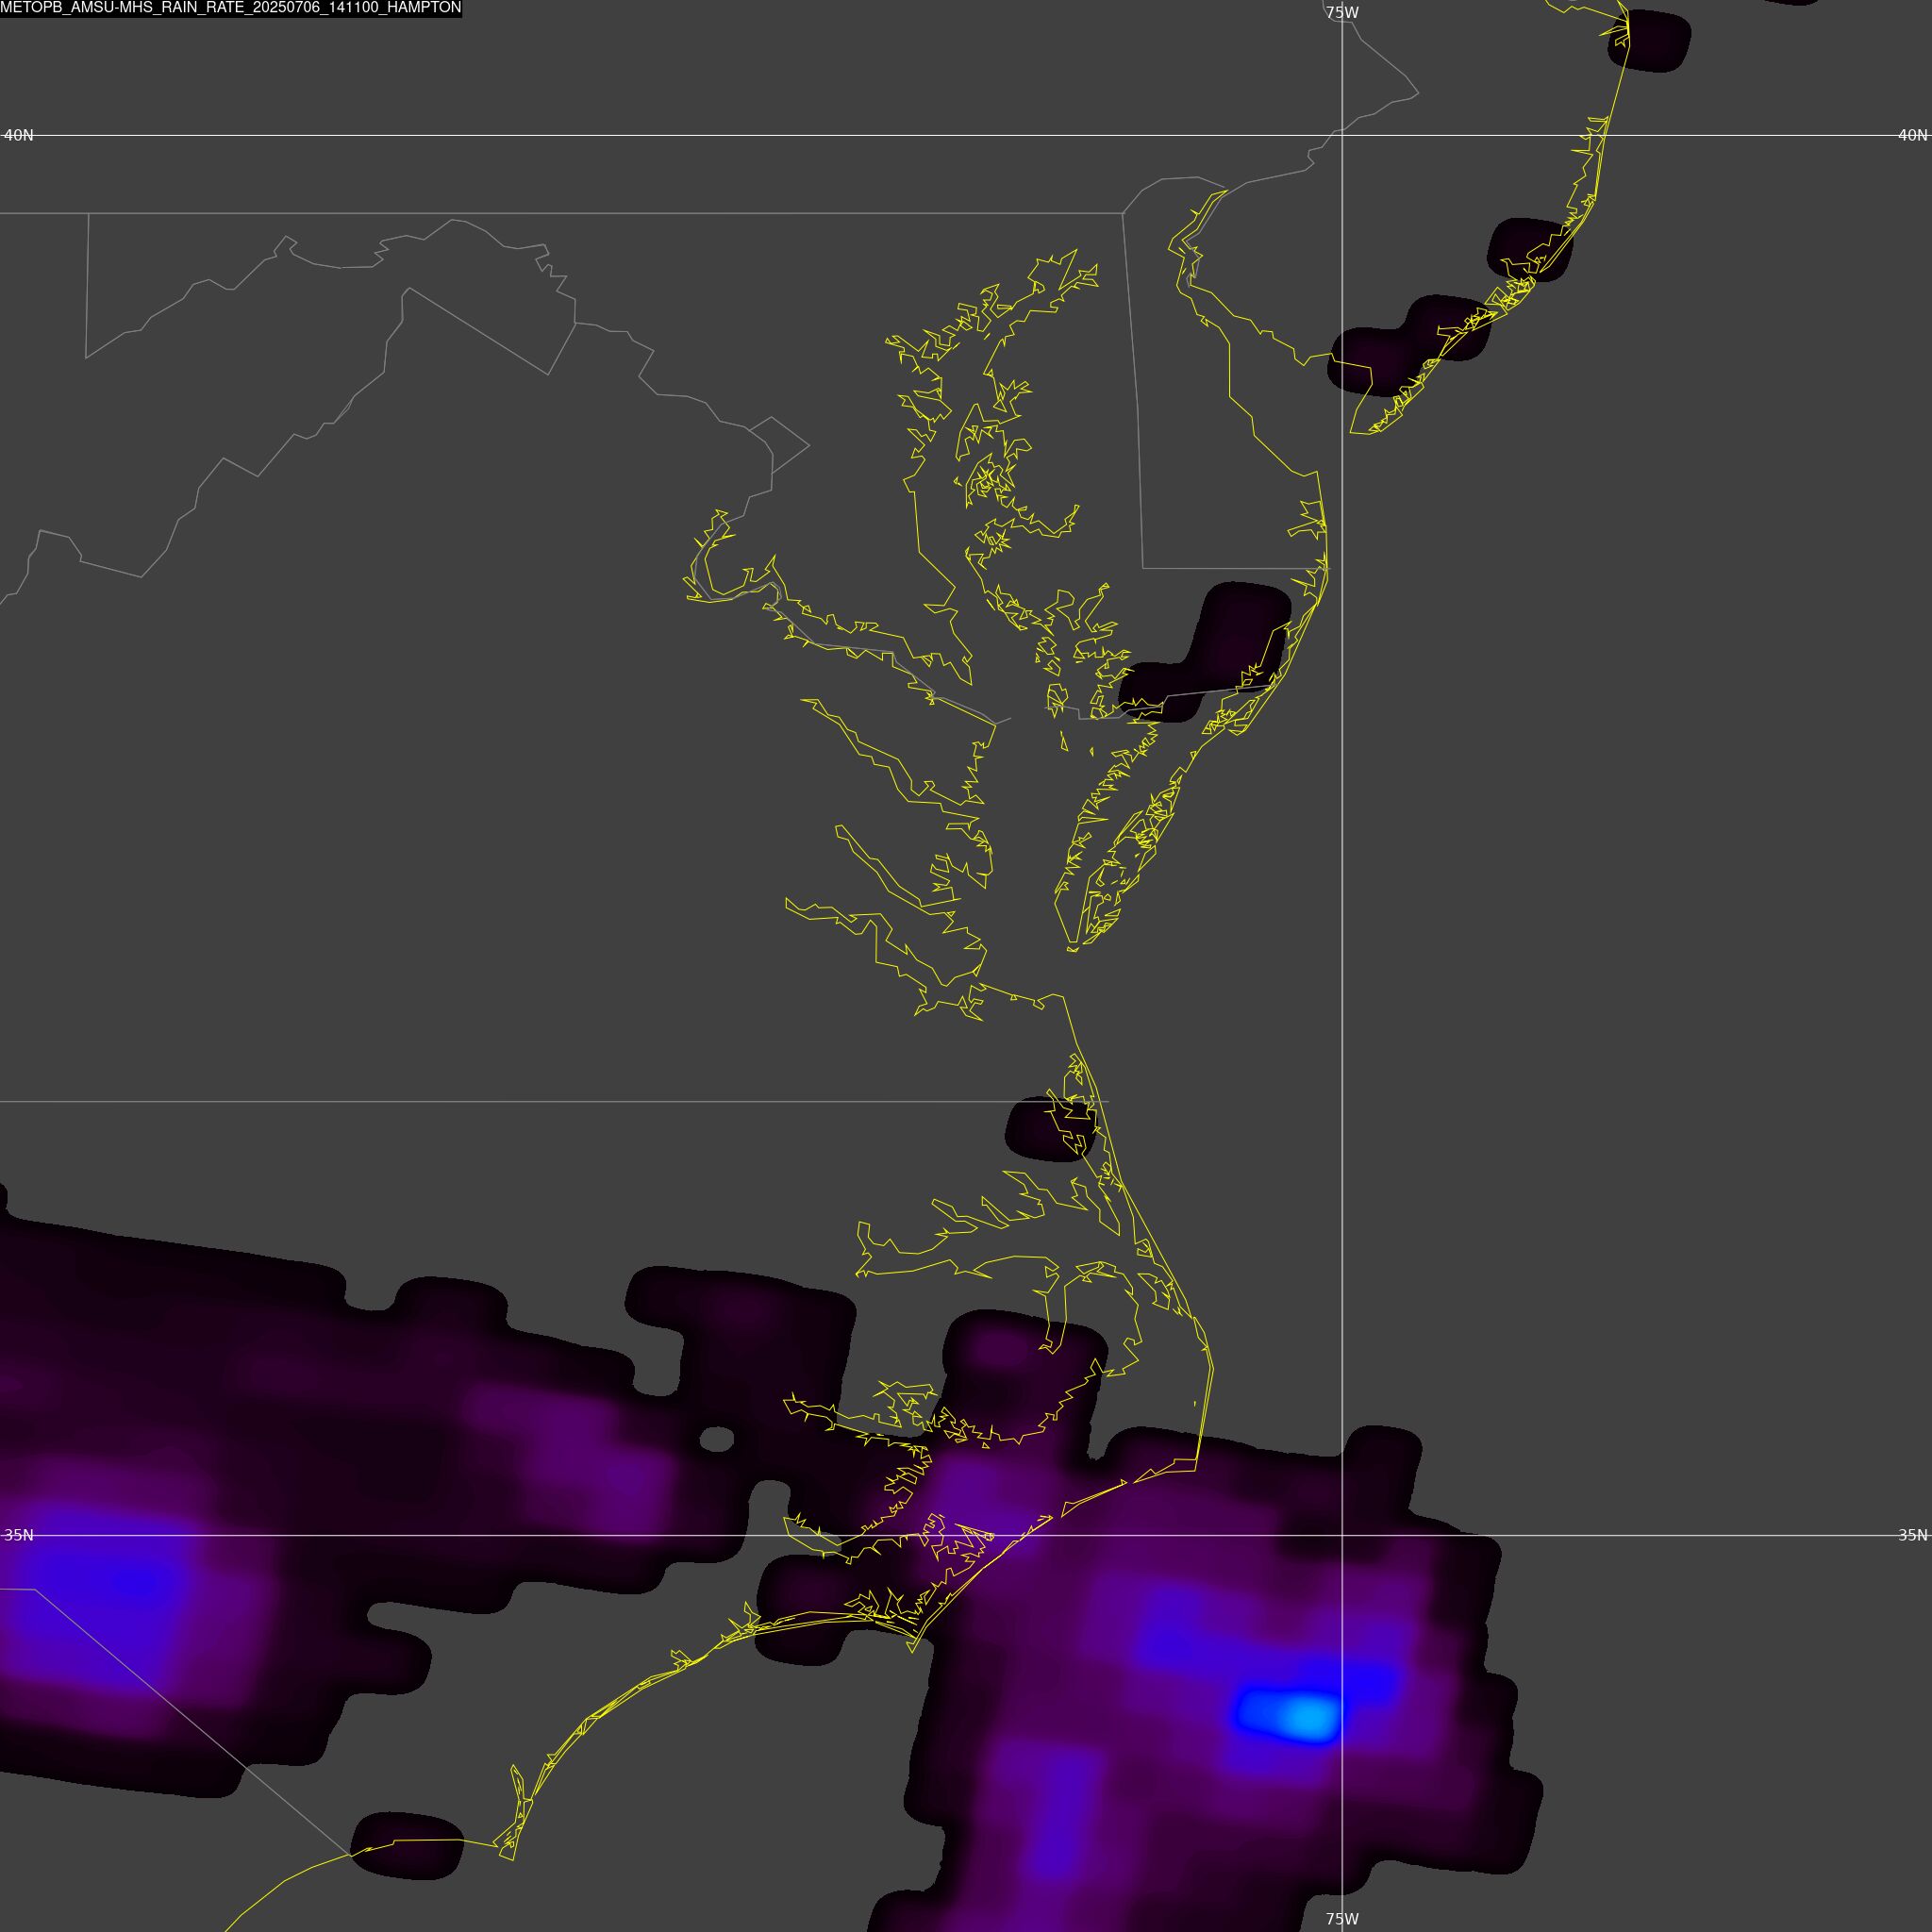Click the bottom 75W longitude label
This screenshot has height=1932, width=1932.
(x=1342, y=1919)
